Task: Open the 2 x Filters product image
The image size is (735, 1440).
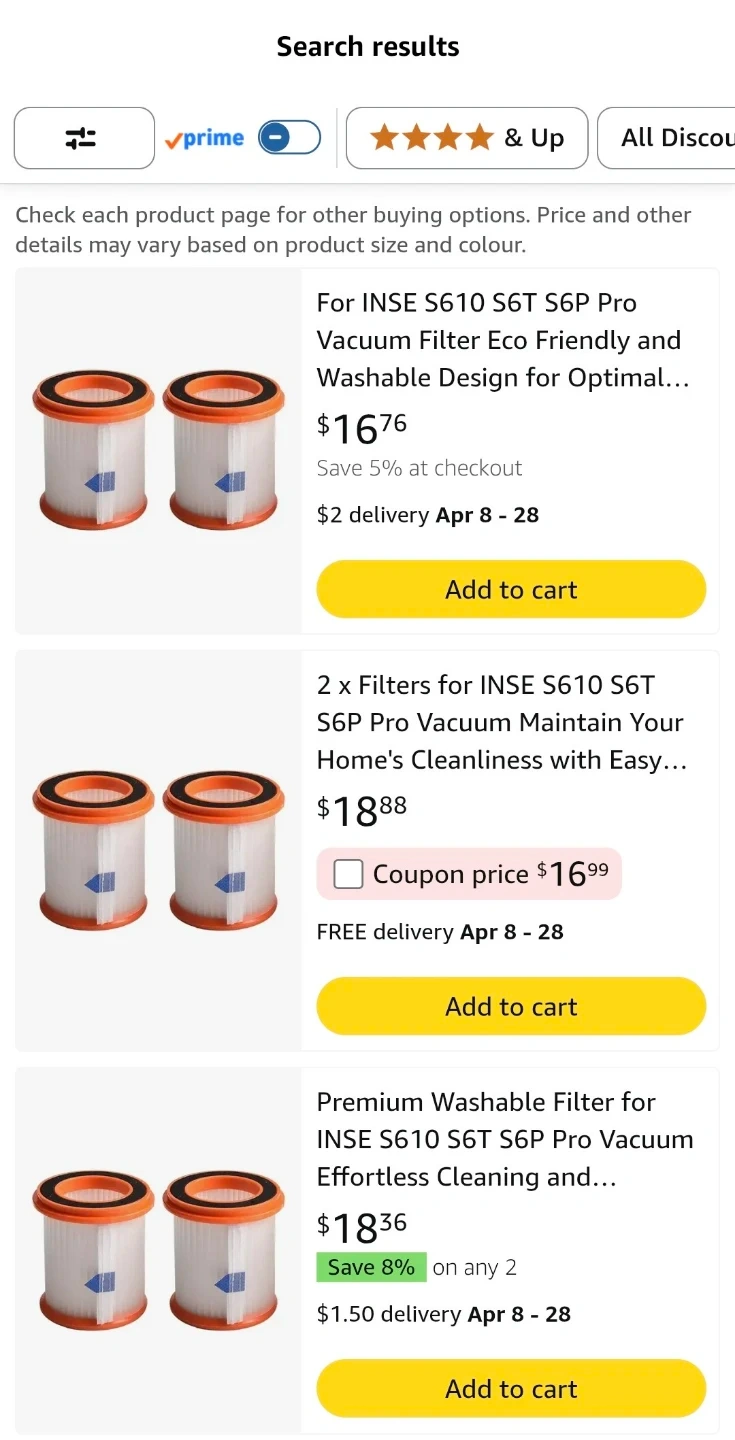Action: point(158,850)
